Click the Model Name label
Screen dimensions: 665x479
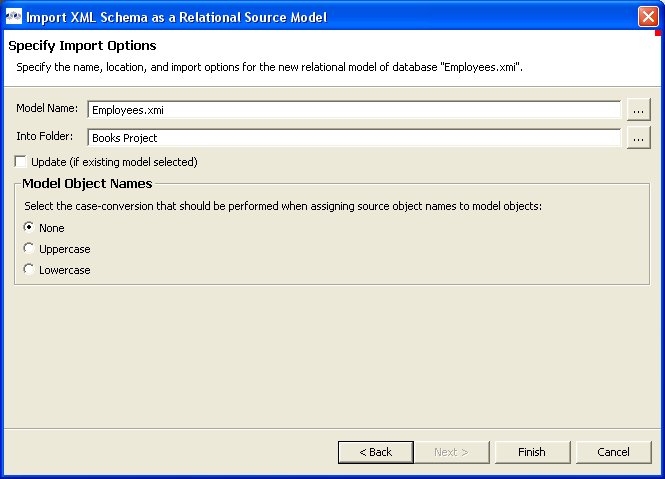(x=47, y=109)
